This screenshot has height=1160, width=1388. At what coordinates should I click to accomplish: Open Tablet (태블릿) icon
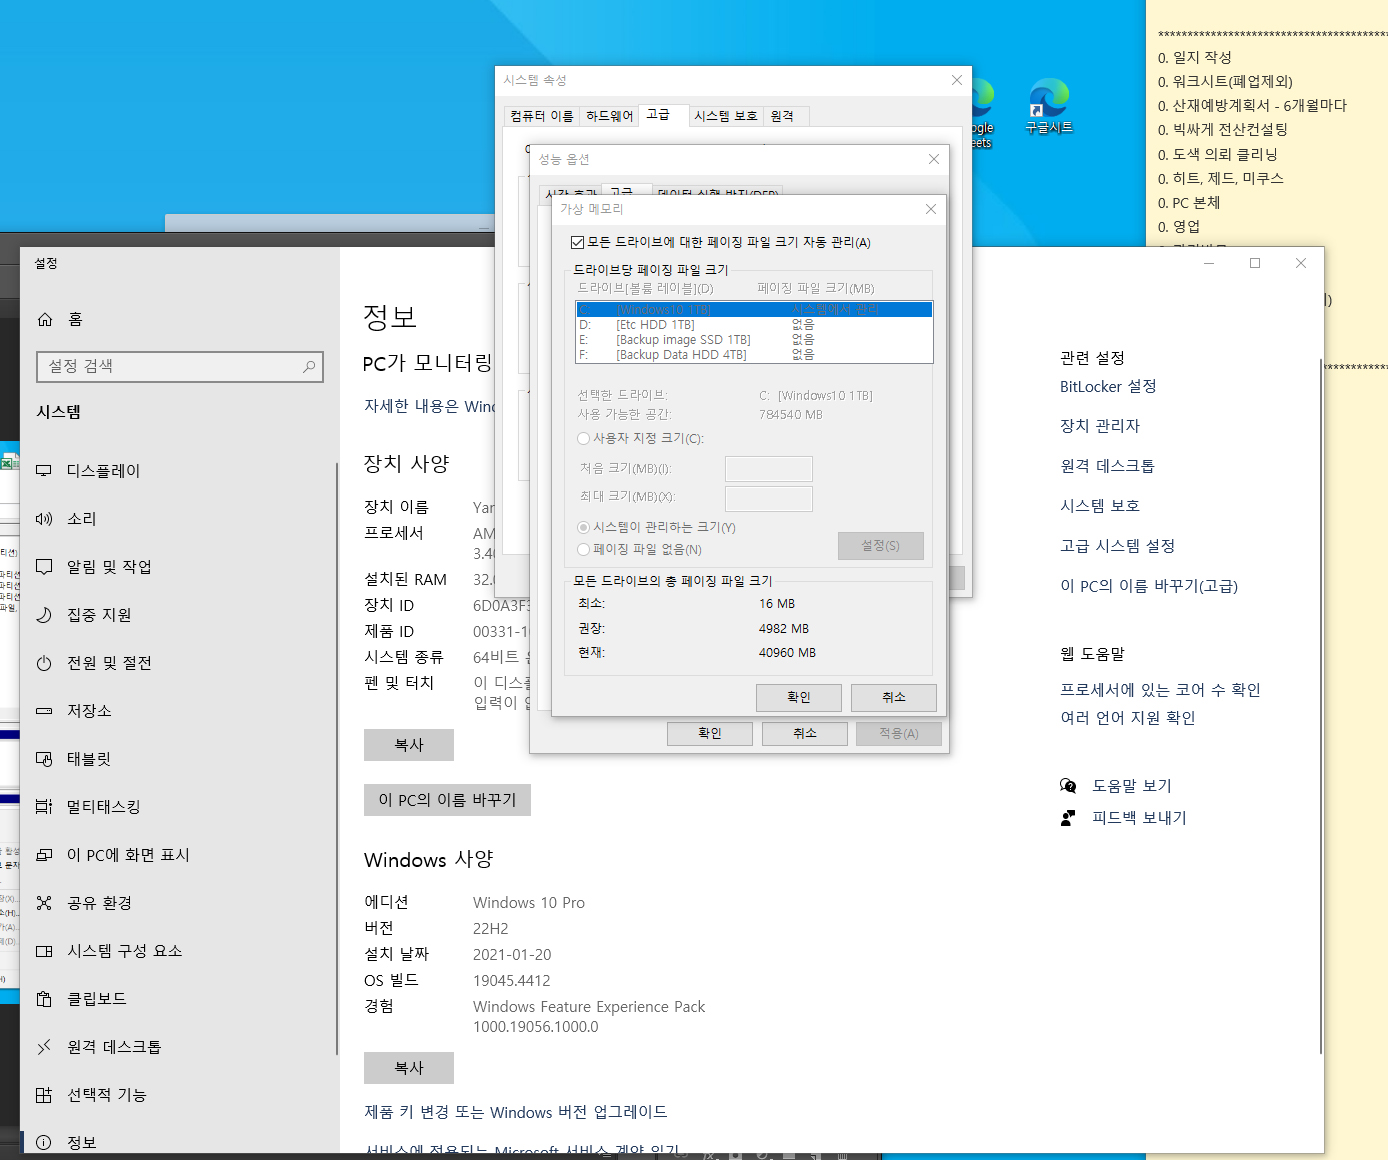pos(44,759)
